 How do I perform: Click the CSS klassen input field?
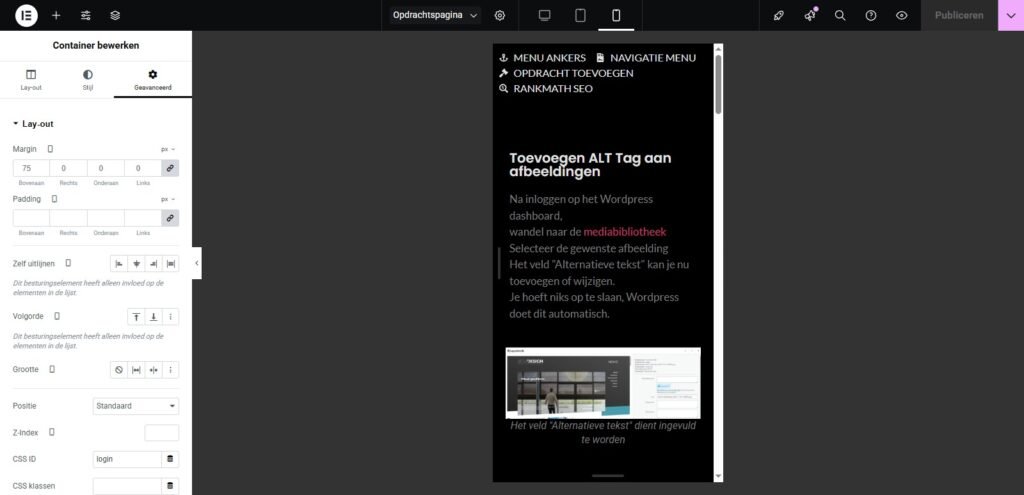tap(127, 486)
